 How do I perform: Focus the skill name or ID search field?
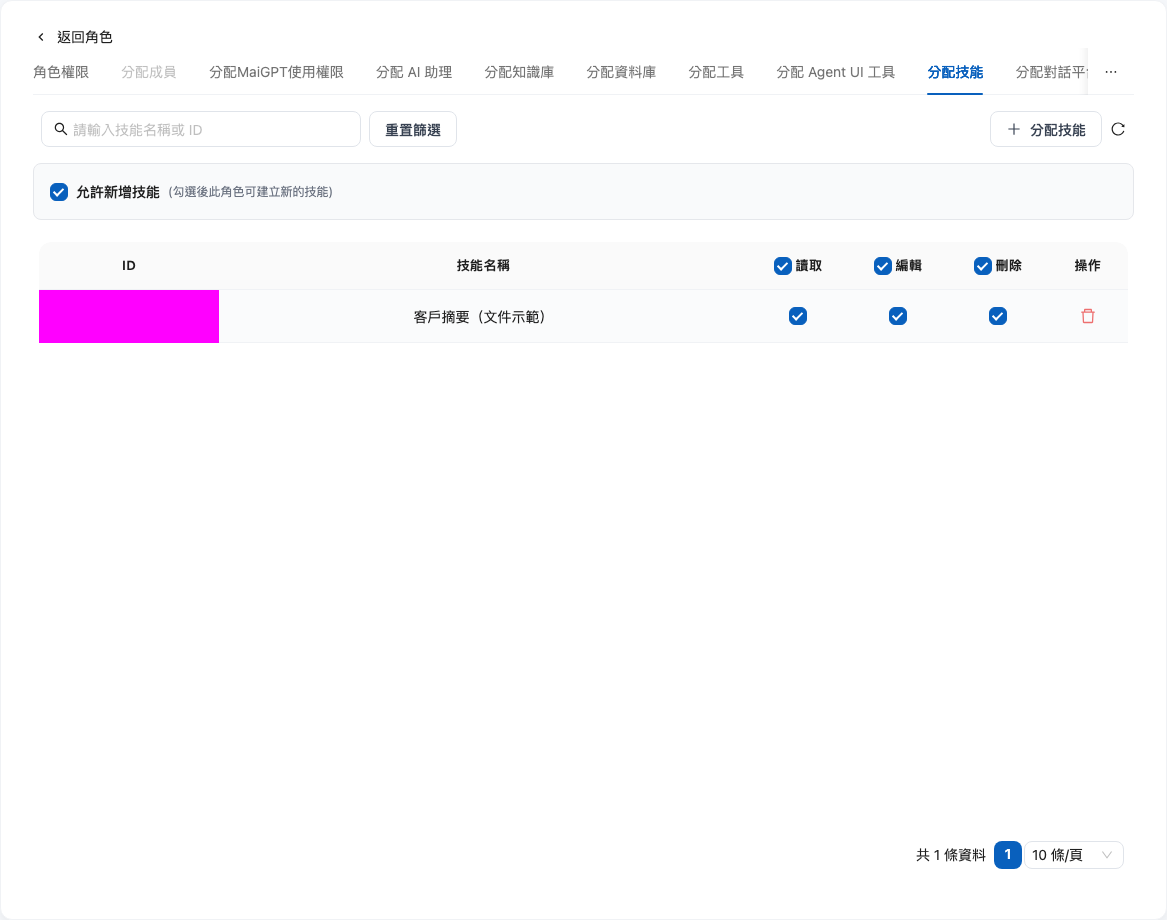[201, 130]
